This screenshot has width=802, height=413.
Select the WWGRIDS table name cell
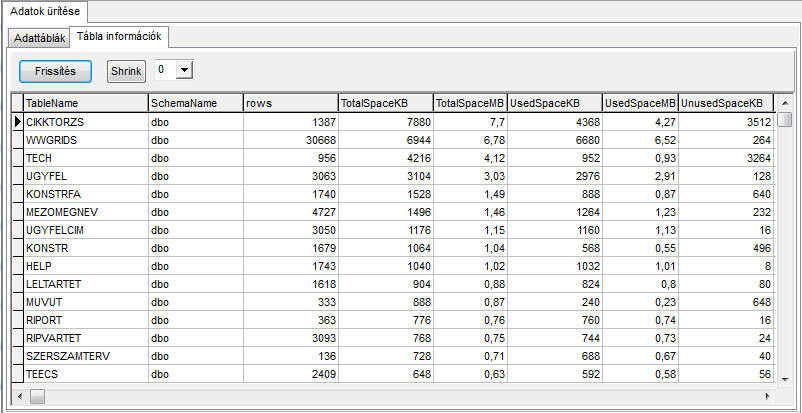(x=86, y=140)
